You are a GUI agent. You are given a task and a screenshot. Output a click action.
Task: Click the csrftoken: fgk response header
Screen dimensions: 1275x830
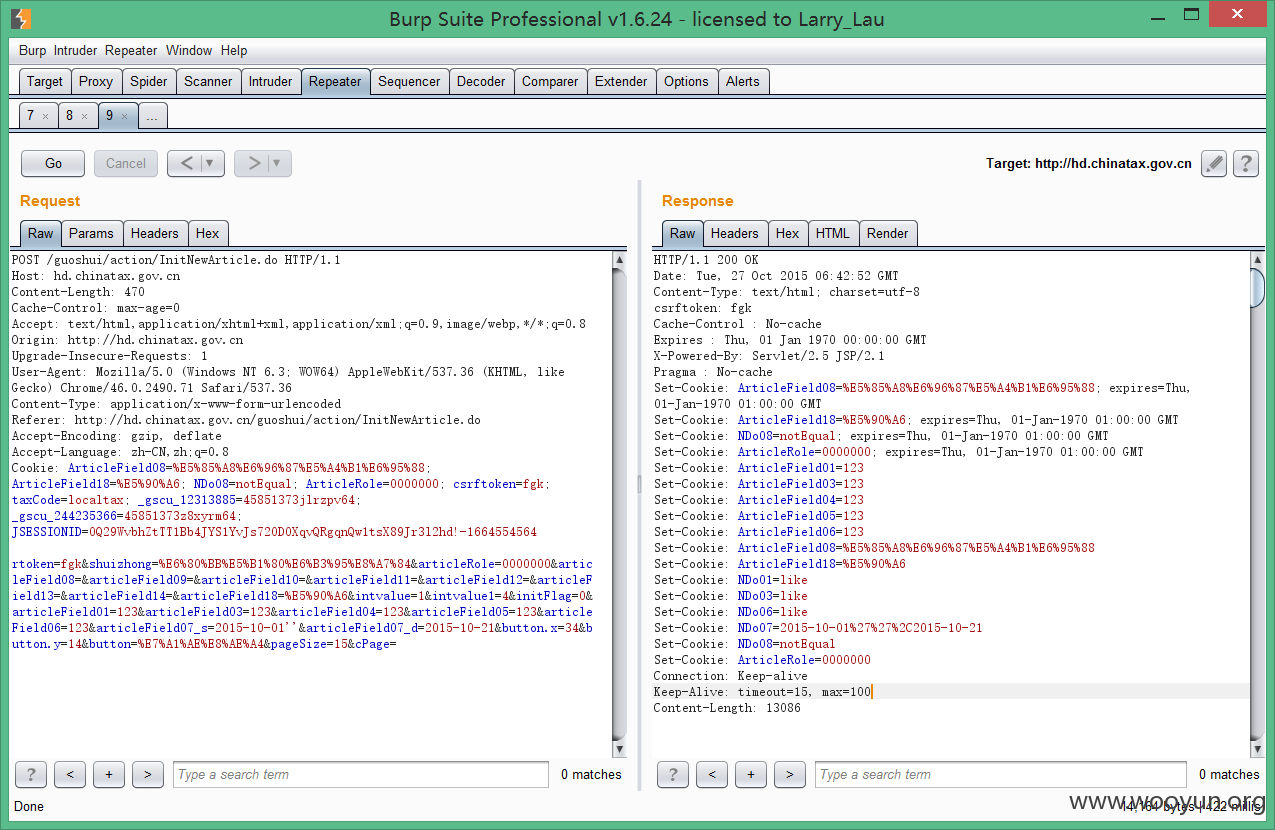702,308
